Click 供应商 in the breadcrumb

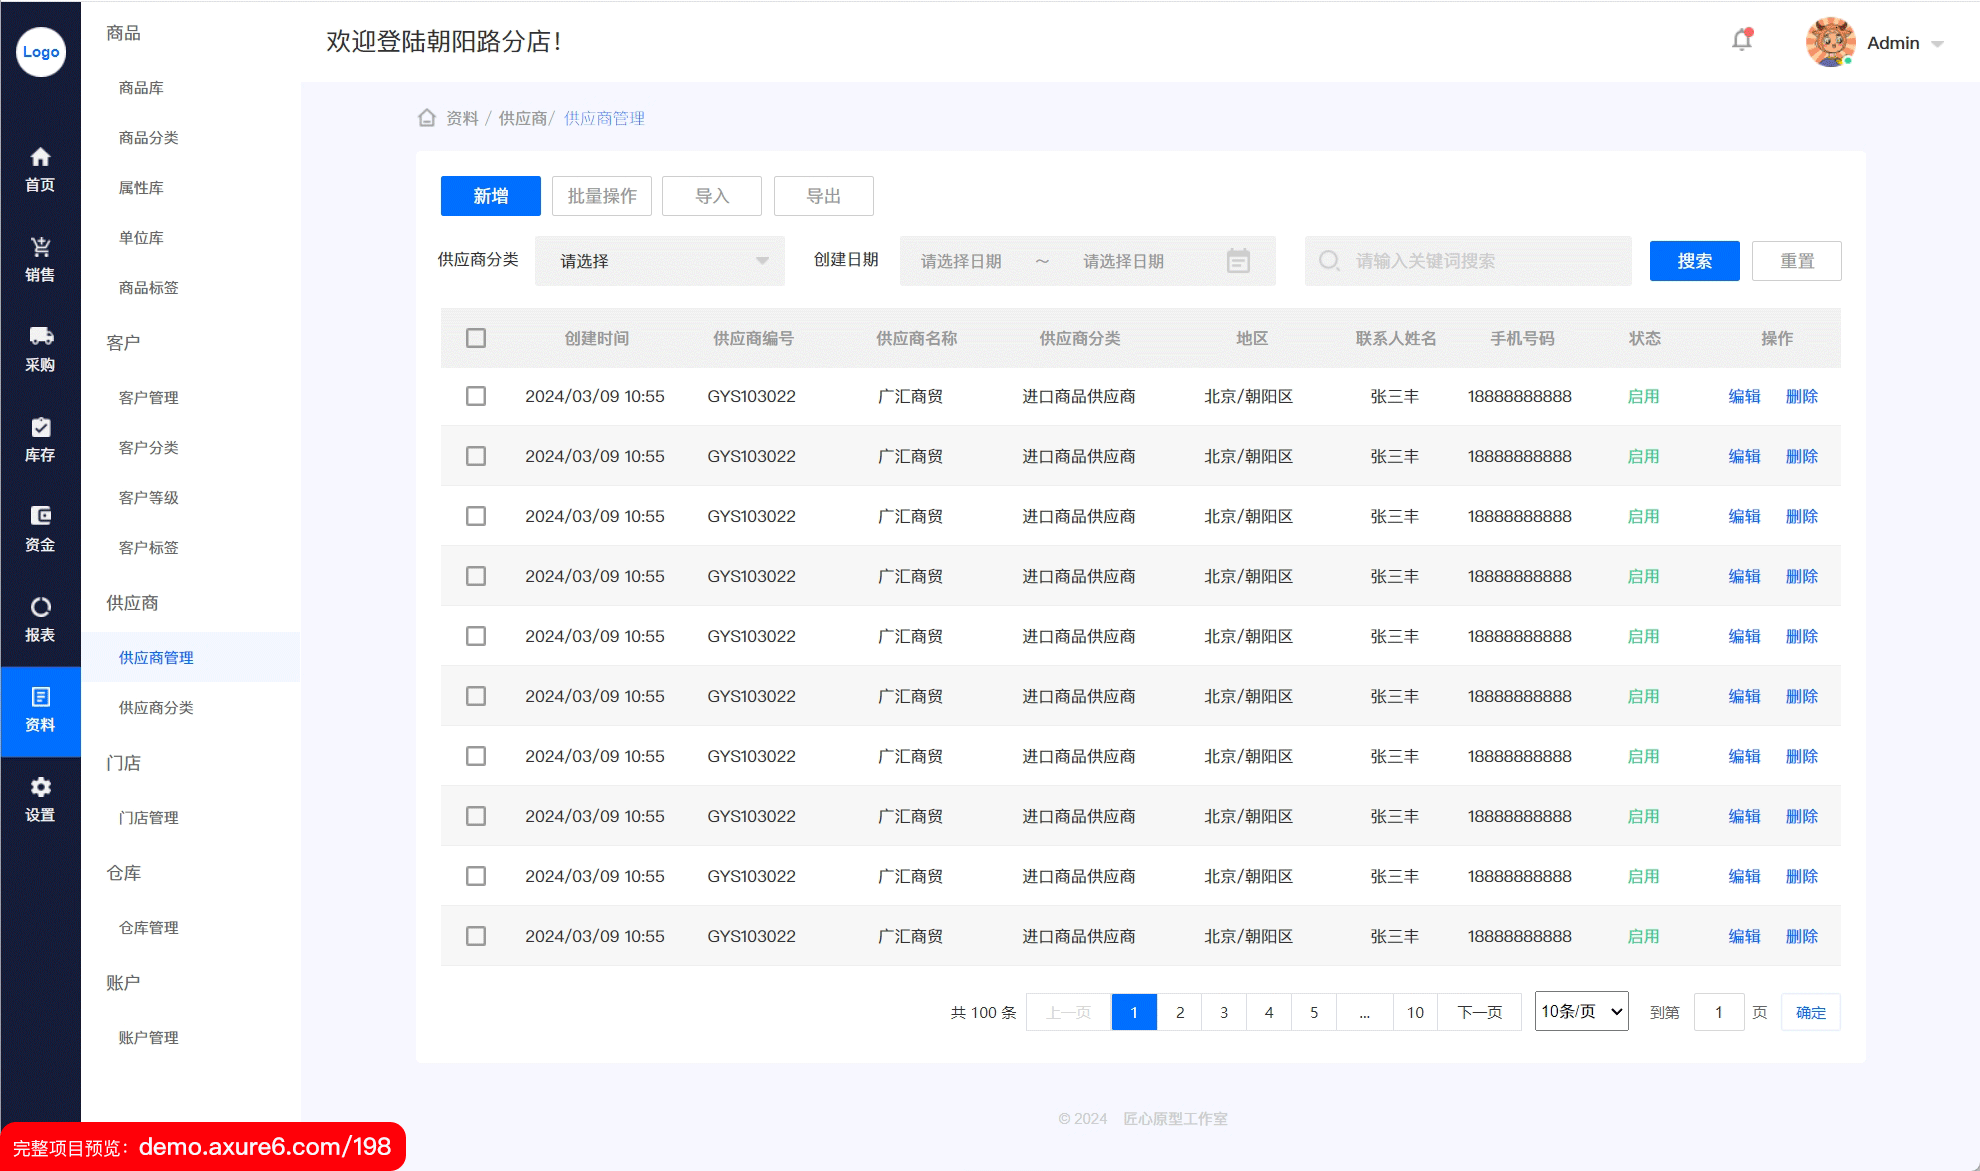coord(523,118)
